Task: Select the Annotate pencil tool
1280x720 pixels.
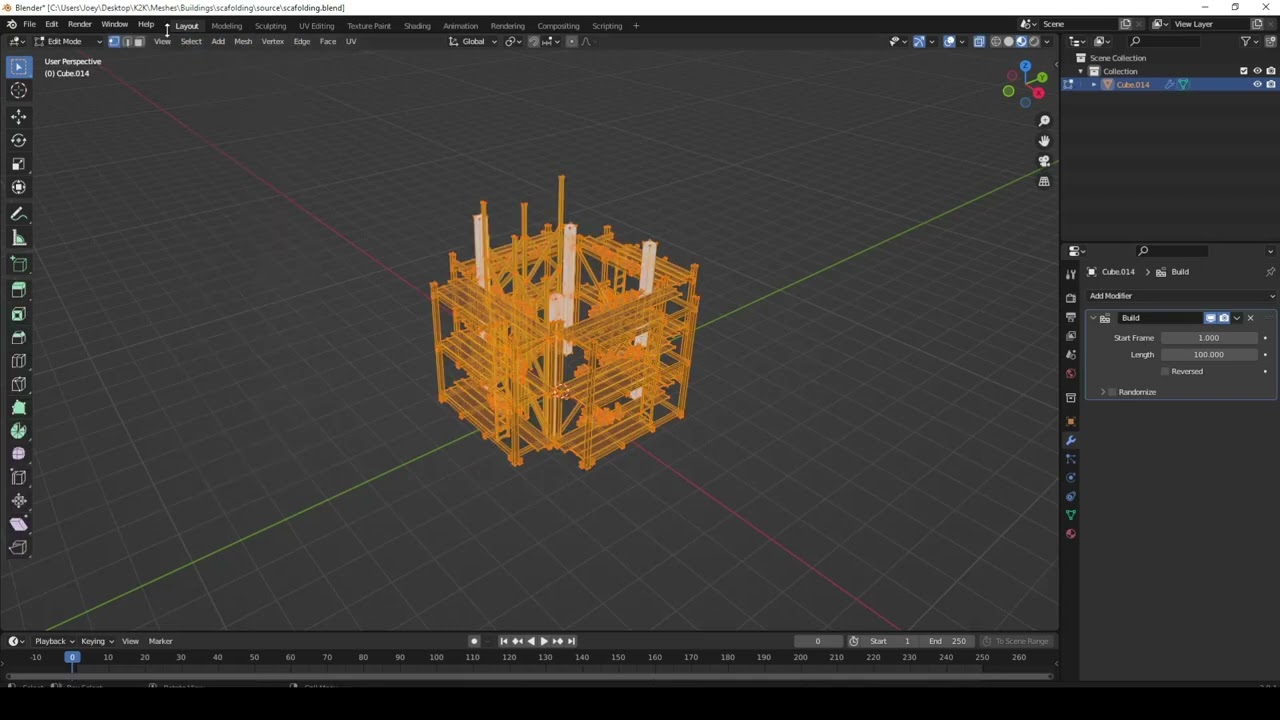Action: click(18, 214)
